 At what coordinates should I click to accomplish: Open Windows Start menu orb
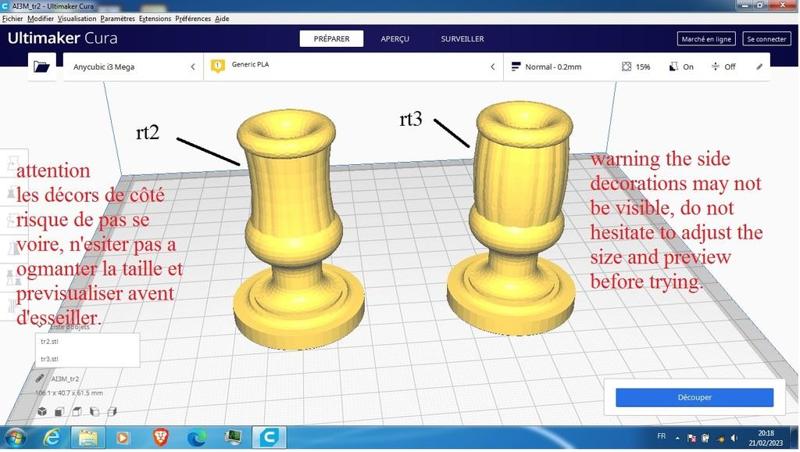(x=15, y=438)
